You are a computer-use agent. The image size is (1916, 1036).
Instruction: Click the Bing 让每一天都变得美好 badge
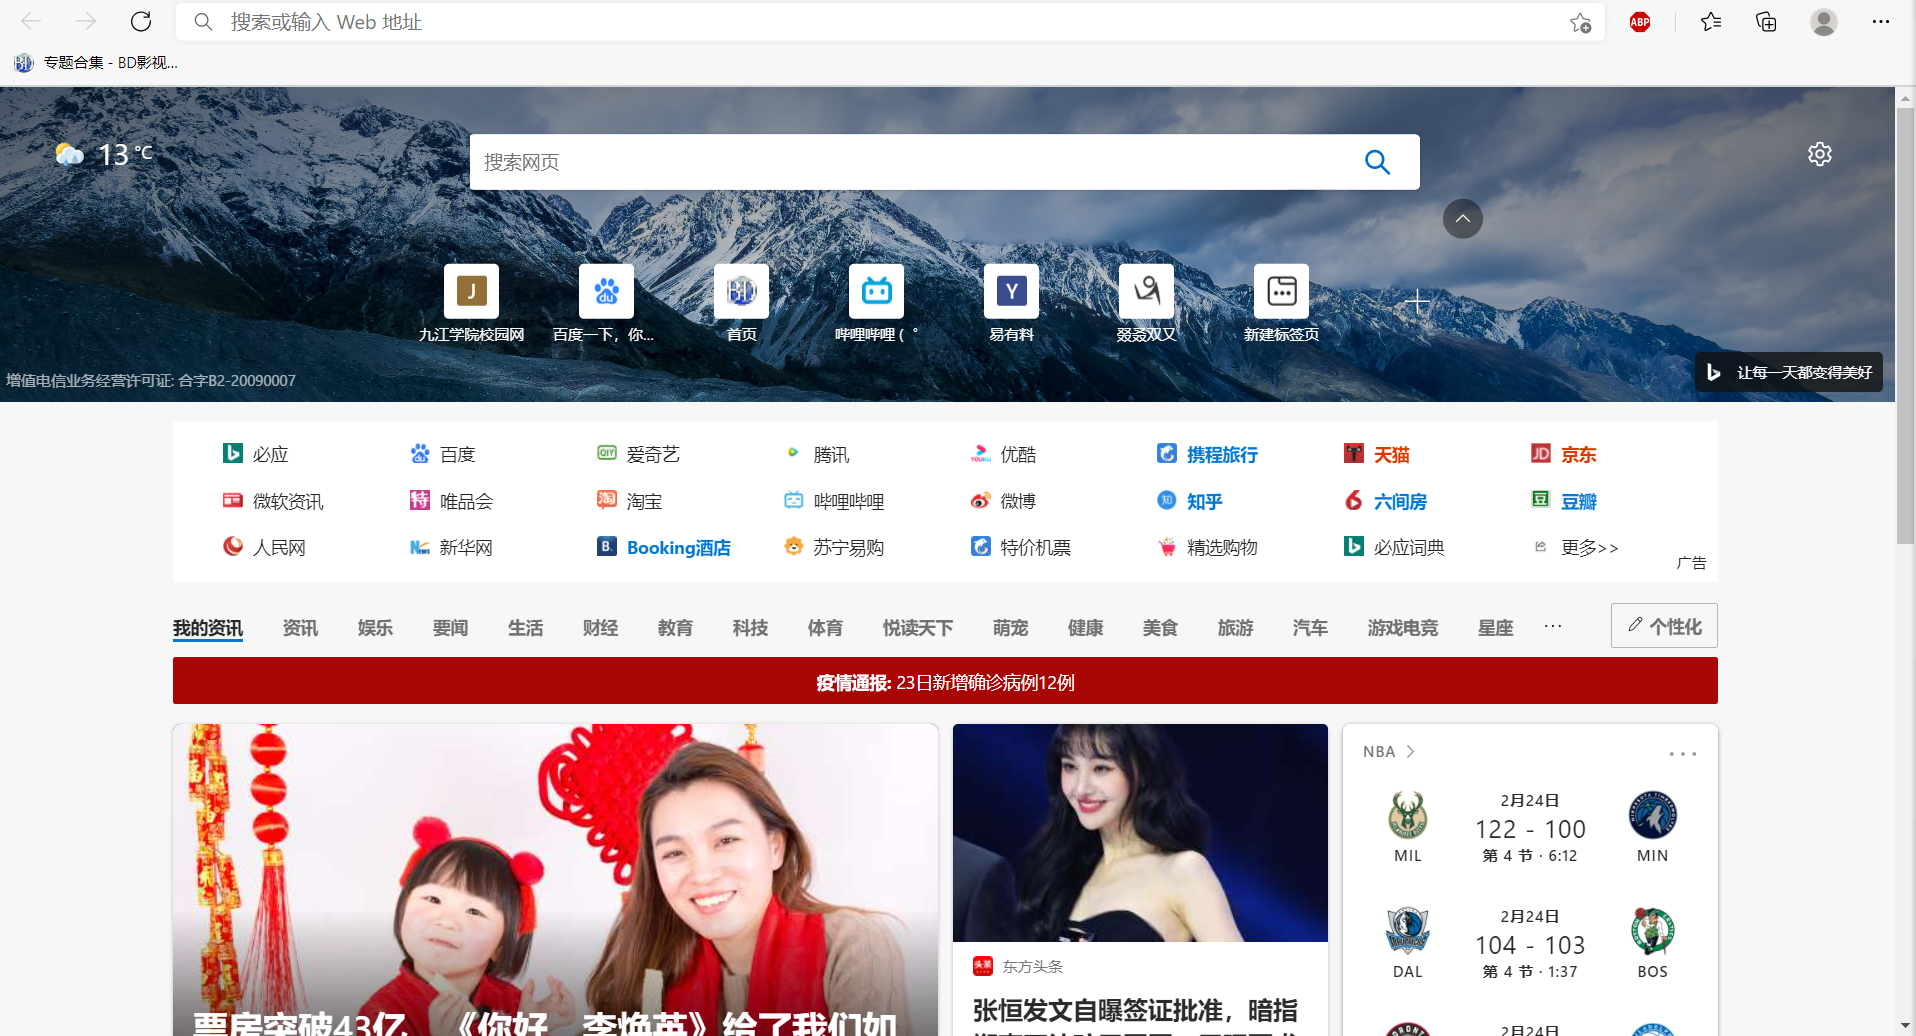click(1789, 372)
